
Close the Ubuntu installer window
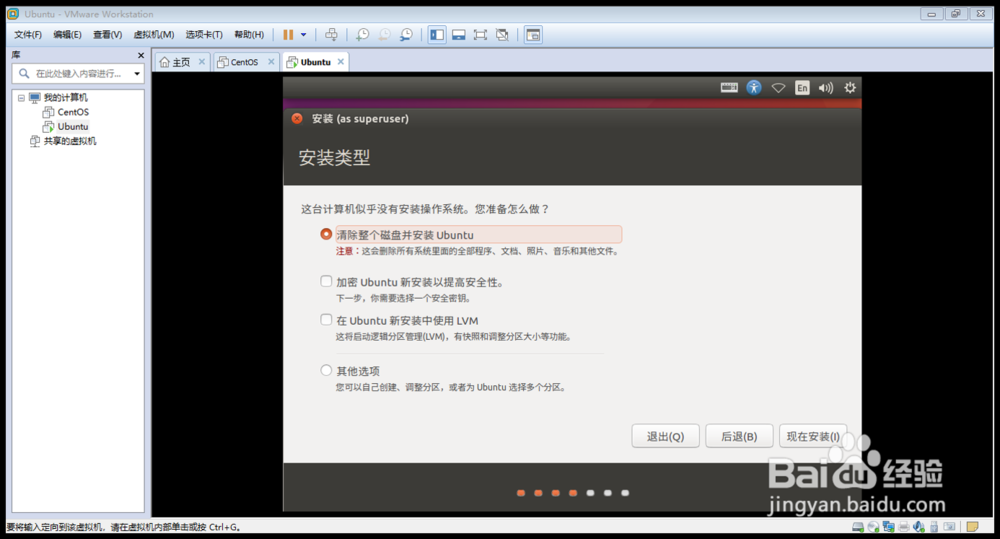[297, 119]
